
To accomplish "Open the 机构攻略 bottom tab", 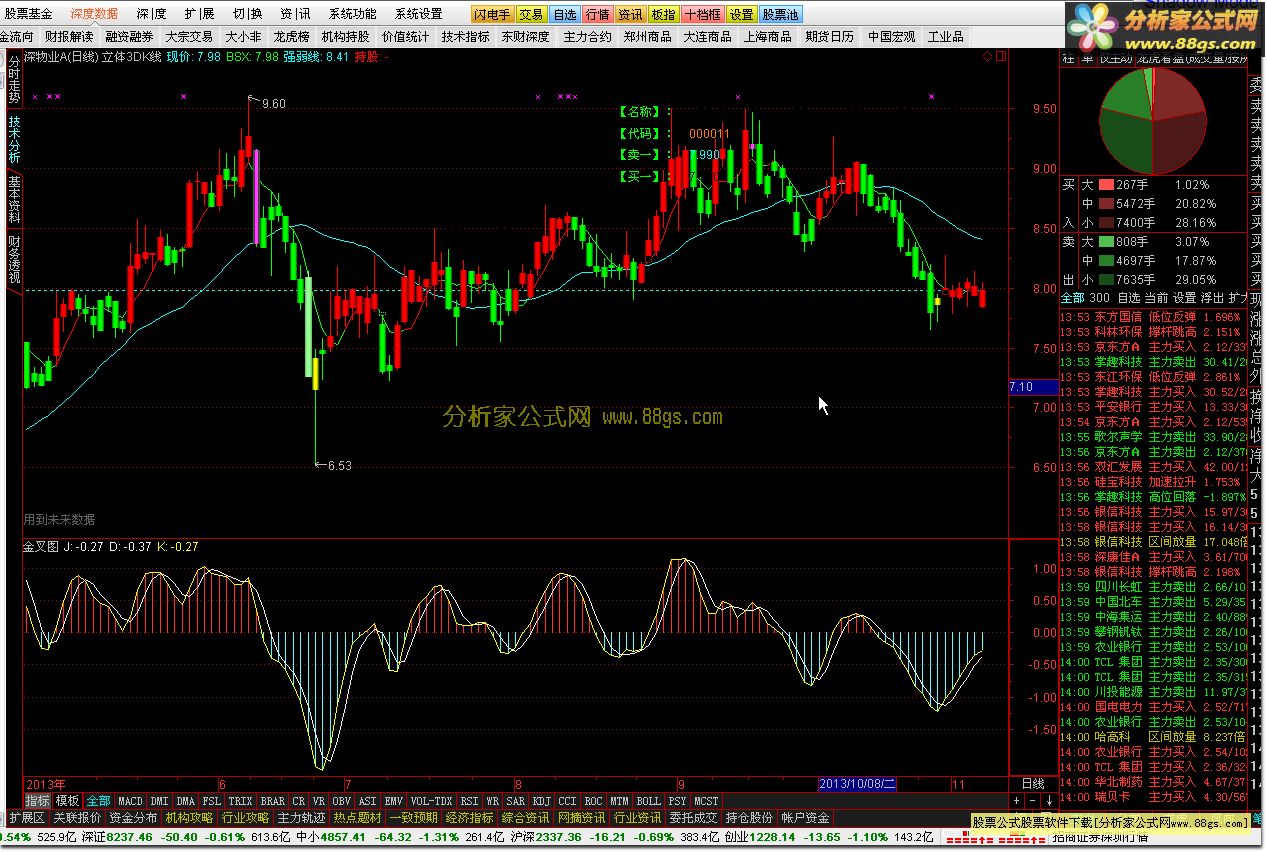I will [189, 818].
